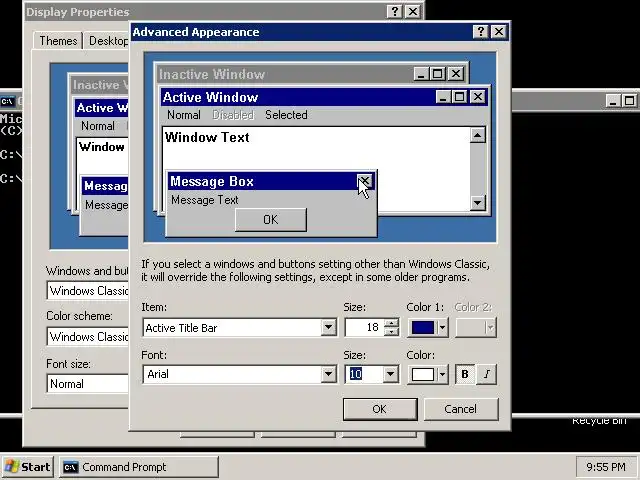The width and height of the screenshot is (640, 480).
Task: Click the preview scrollbar down arrow
Action: [478, 202]
